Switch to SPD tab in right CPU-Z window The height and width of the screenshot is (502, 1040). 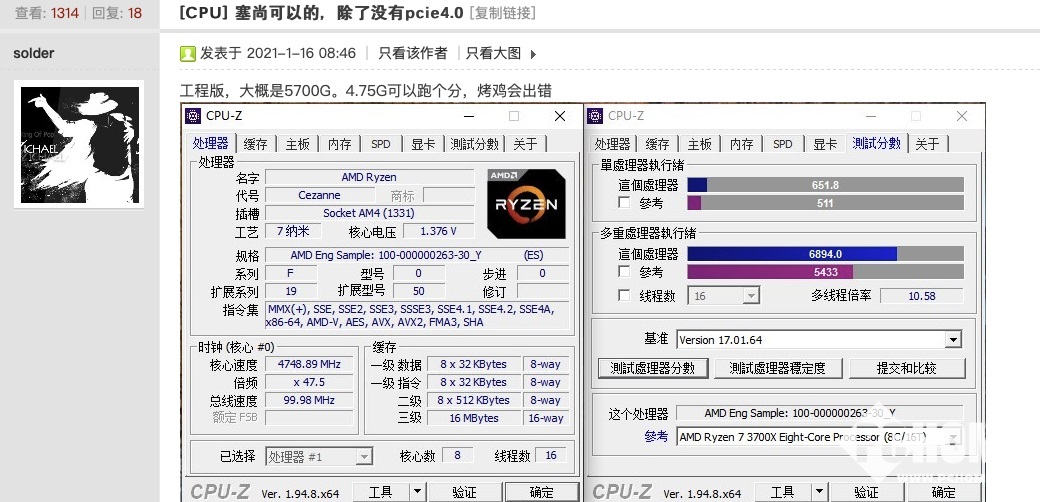pos(783,144)
